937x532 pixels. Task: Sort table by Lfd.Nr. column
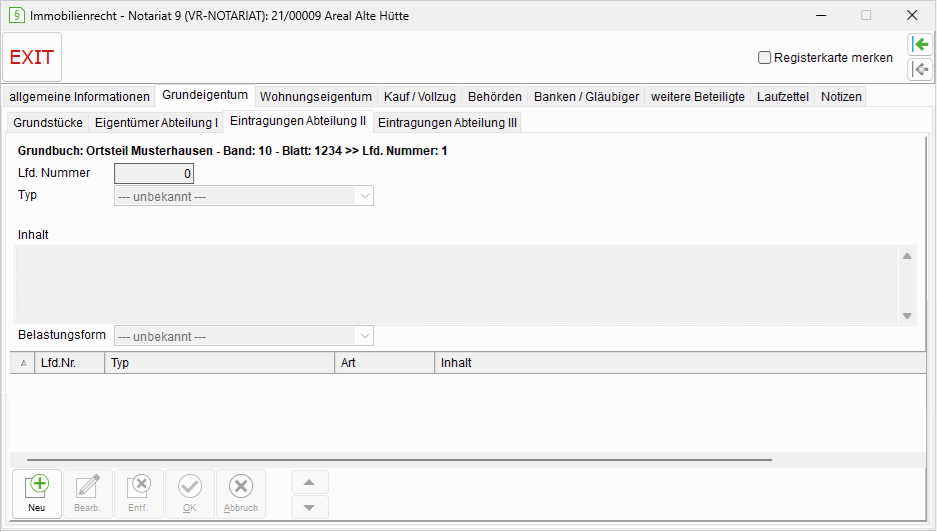coord(69,363)
